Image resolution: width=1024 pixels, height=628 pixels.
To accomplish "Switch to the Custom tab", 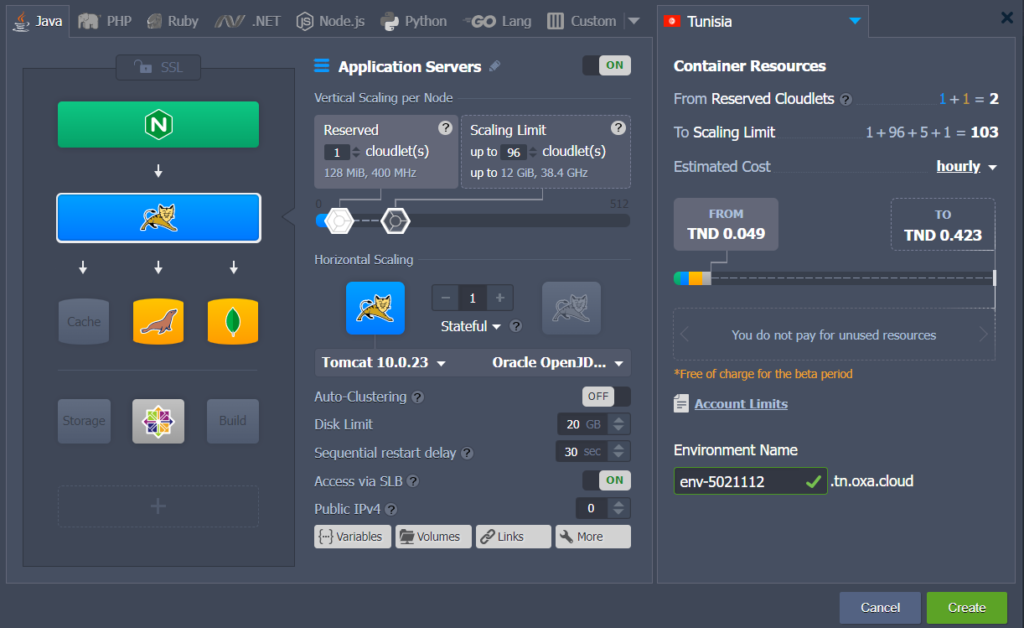I will point(581,21).
